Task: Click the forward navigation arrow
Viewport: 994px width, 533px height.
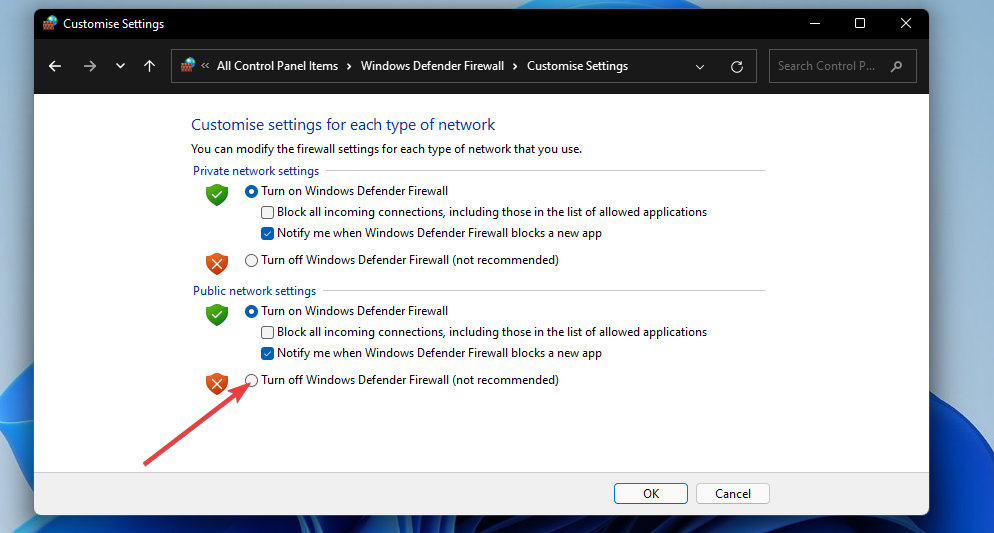Action: 89,66
